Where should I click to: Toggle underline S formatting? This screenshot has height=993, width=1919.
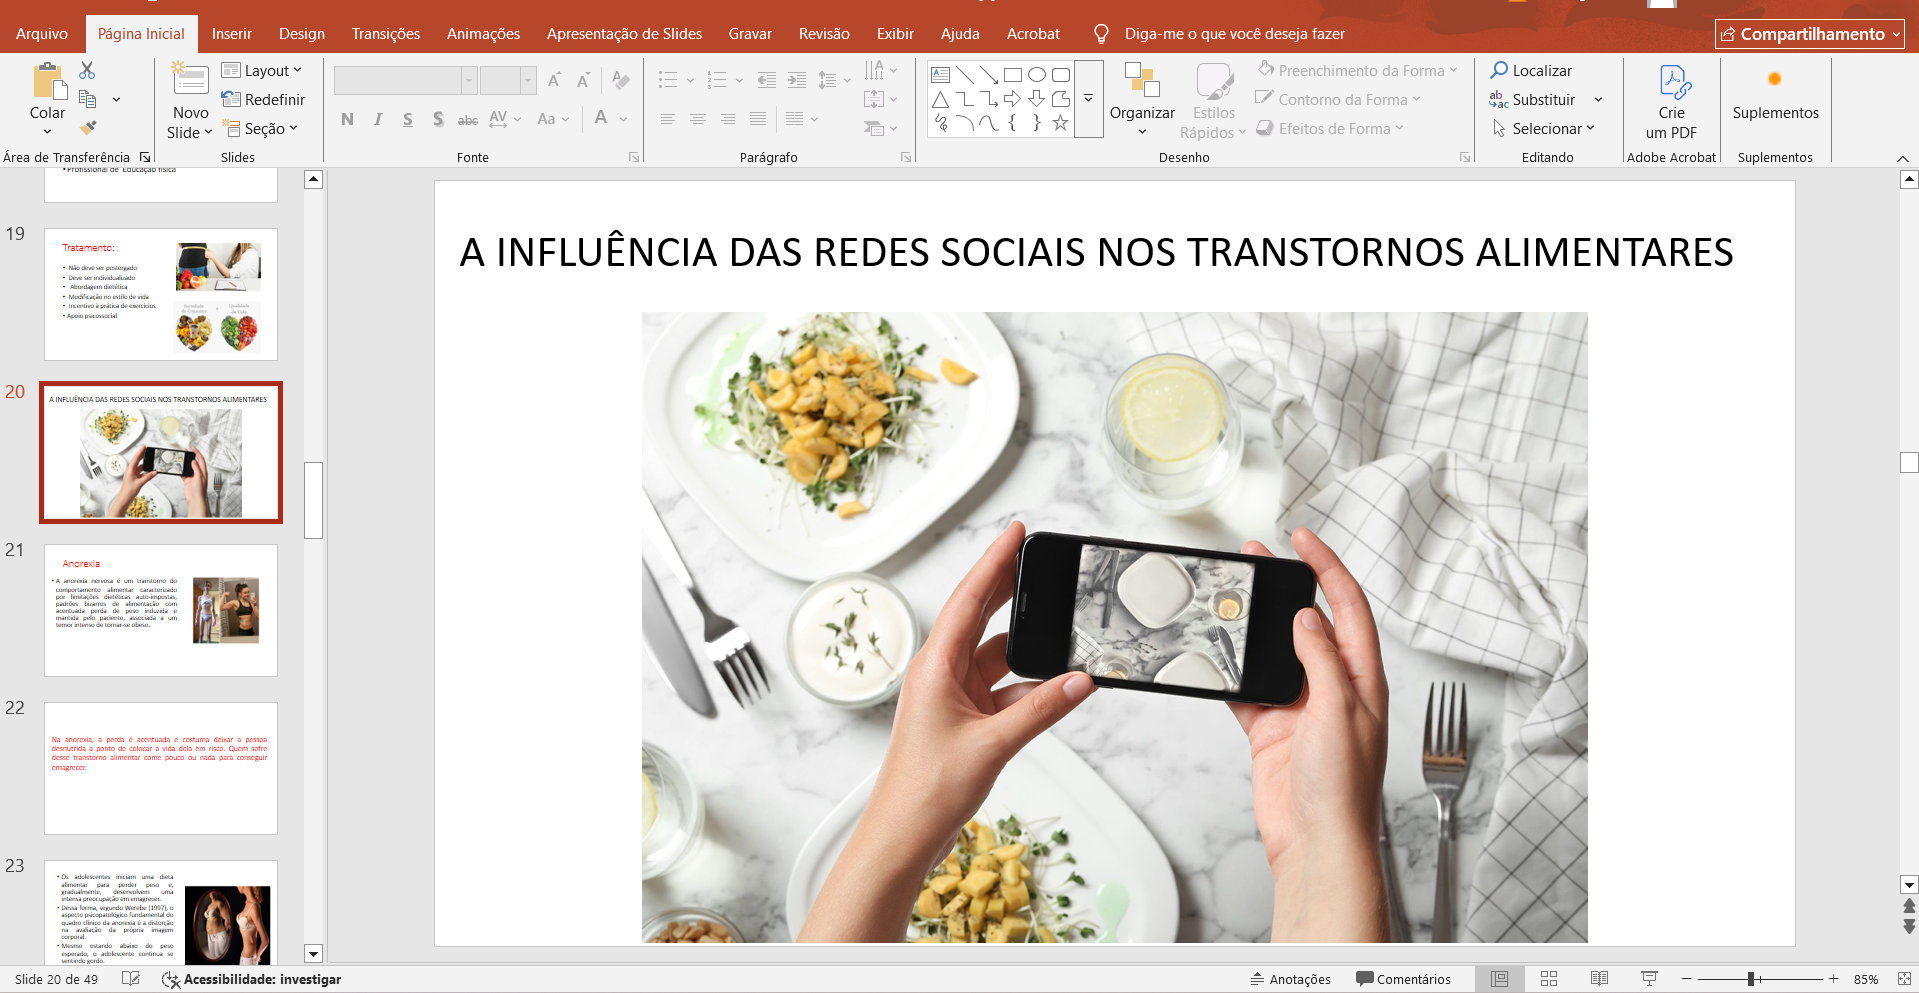408,119
